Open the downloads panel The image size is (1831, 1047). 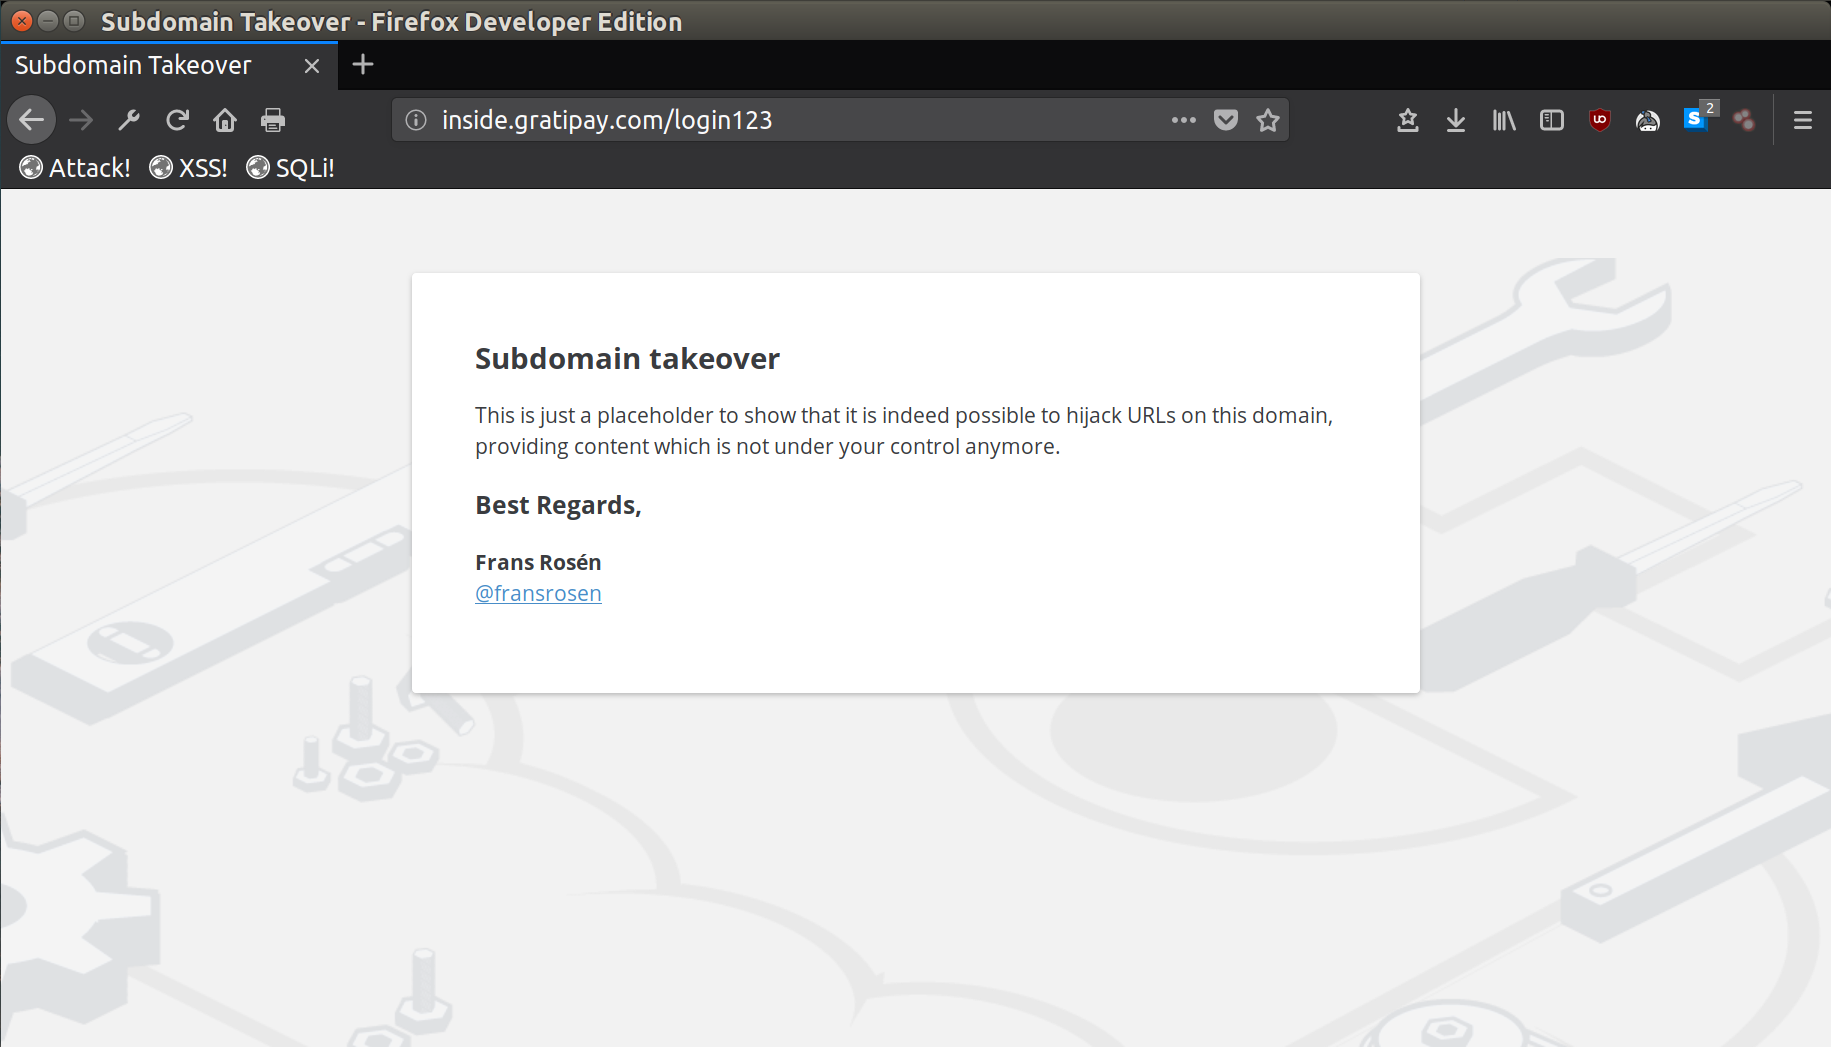[1456, 120]
